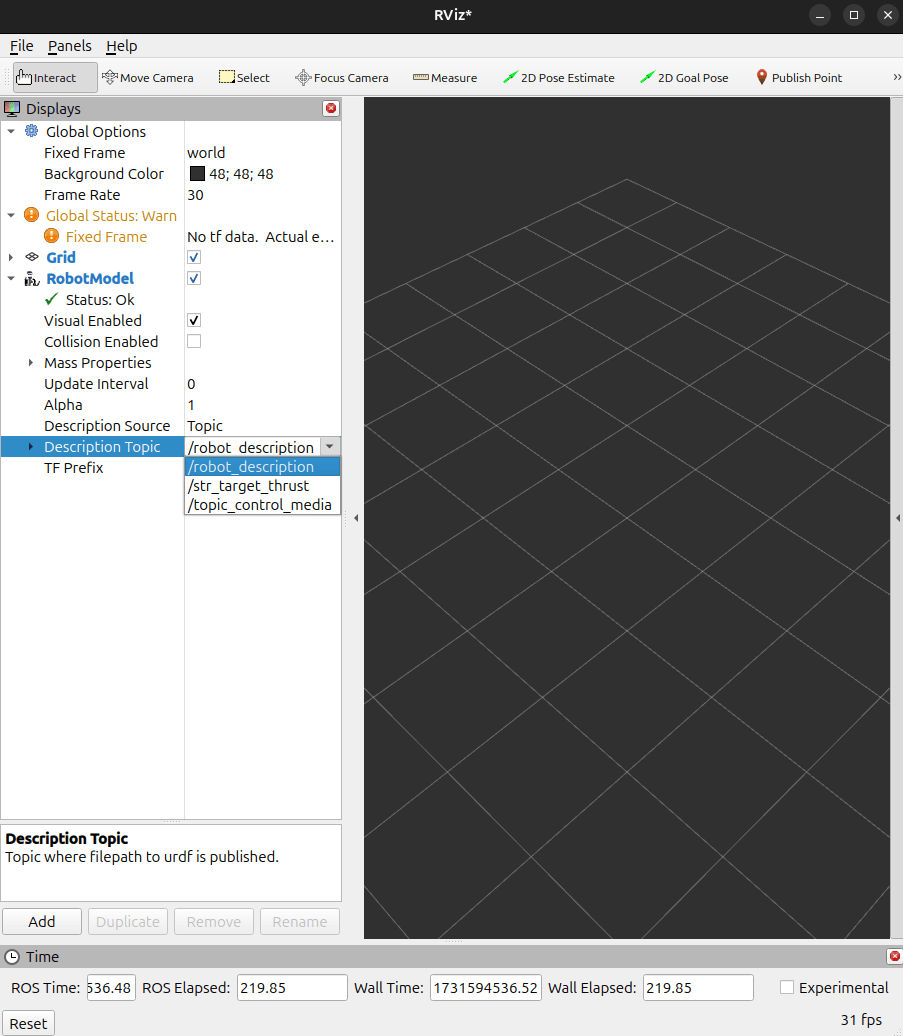Click the Displays panel monitor icon

click(x=12, y=108)
